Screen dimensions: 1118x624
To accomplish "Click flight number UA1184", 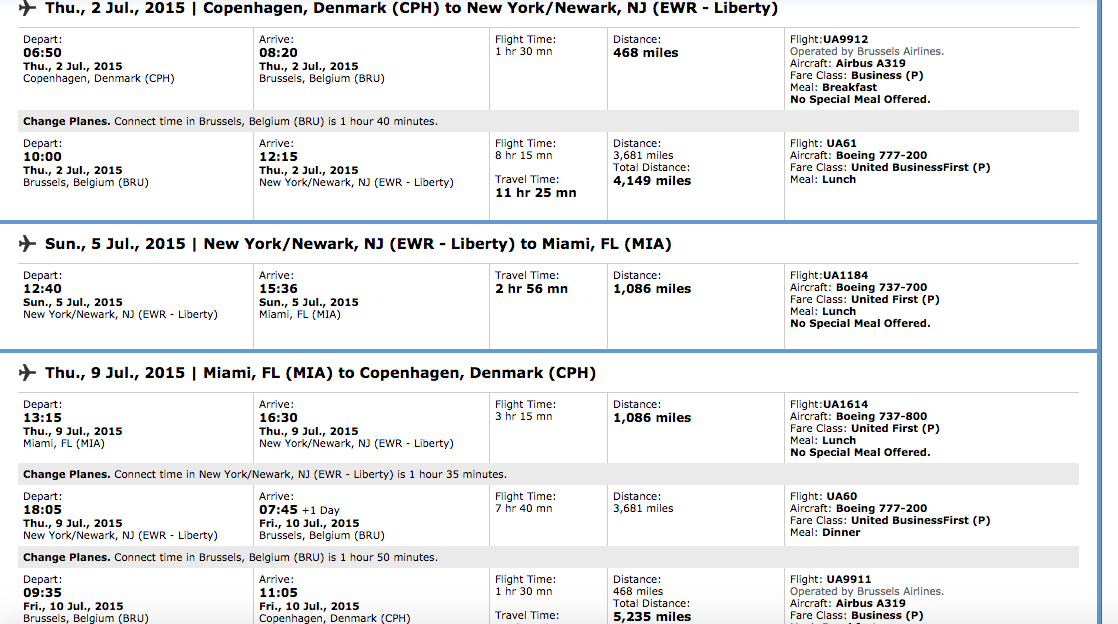I will coord(846,275).
